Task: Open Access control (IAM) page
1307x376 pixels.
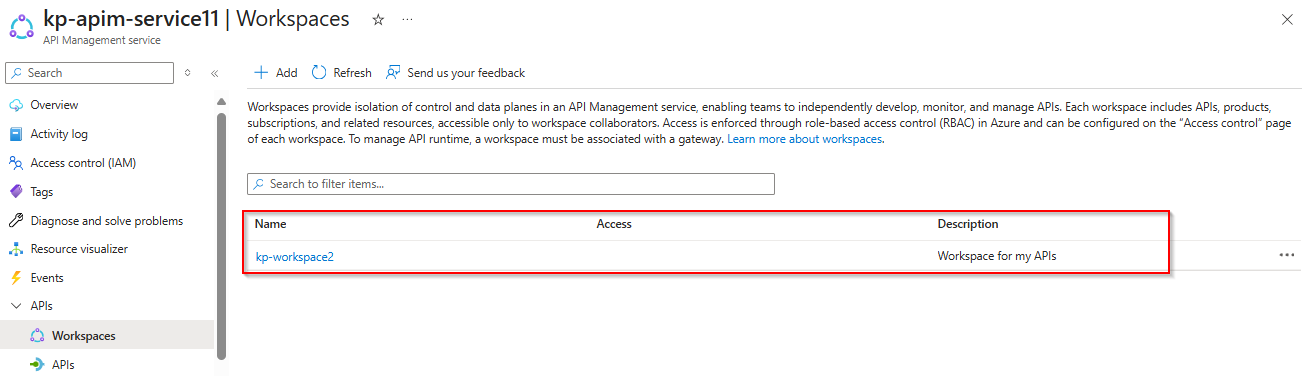Action: click(x=83, y=163)
